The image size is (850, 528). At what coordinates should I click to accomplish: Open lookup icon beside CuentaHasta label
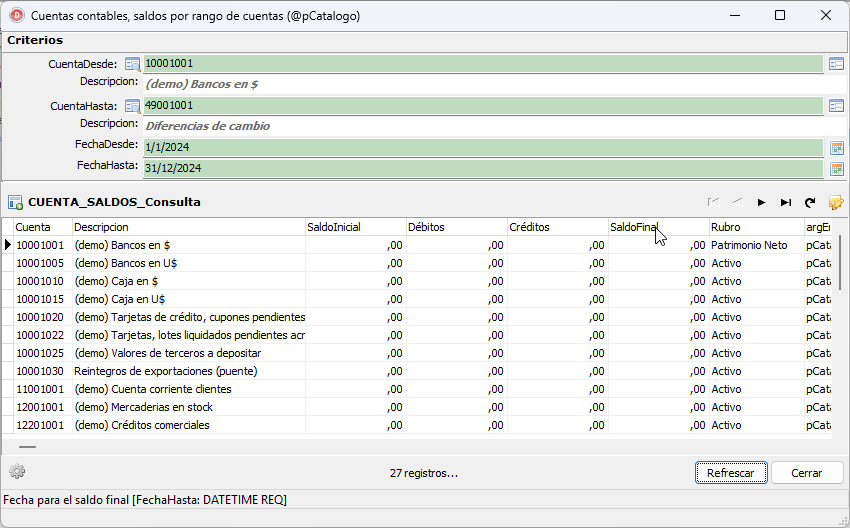click(x=132, y=106)
